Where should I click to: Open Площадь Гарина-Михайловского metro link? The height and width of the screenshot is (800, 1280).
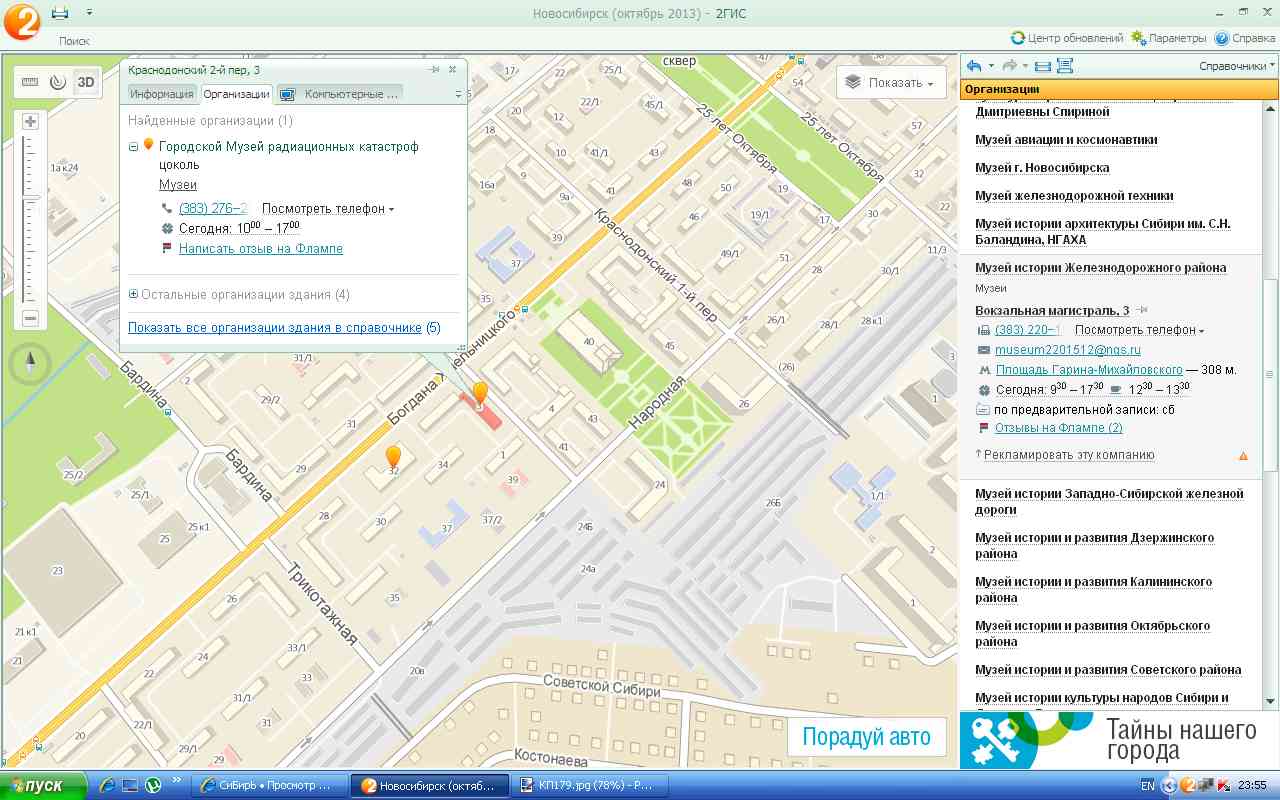(1089, 370)
